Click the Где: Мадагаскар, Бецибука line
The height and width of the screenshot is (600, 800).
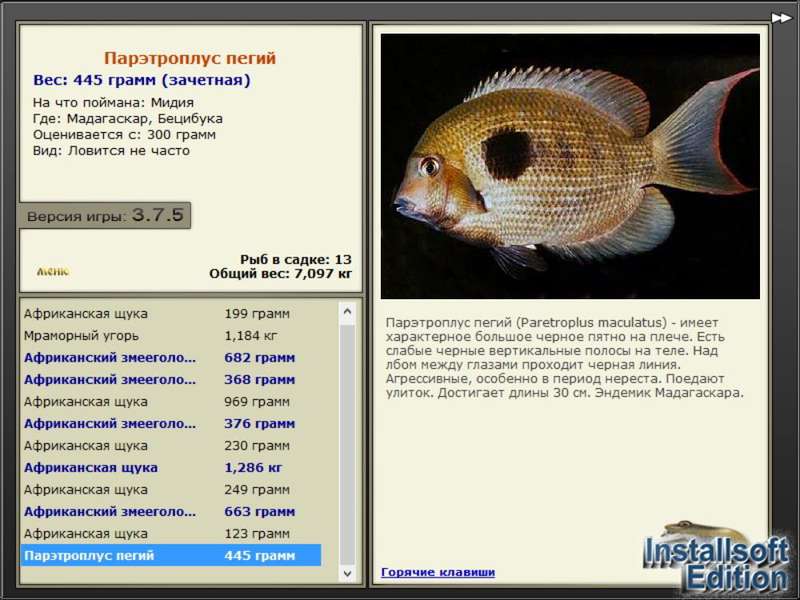coord(128,119)
